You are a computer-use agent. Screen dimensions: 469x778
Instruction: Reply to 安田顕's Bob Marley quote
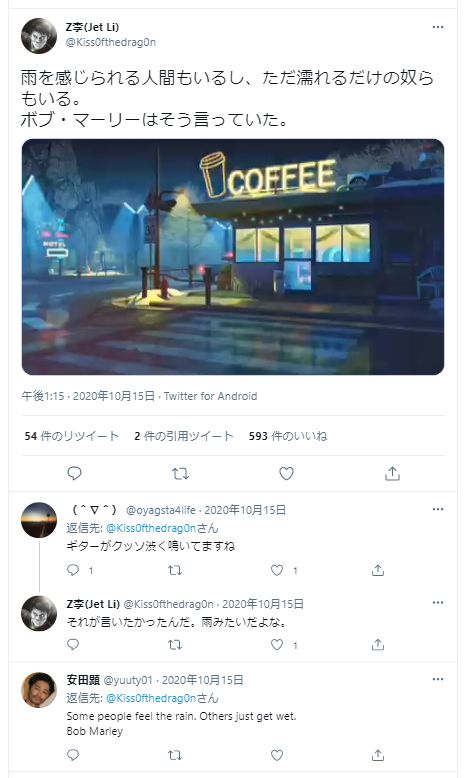coord(73,755)
